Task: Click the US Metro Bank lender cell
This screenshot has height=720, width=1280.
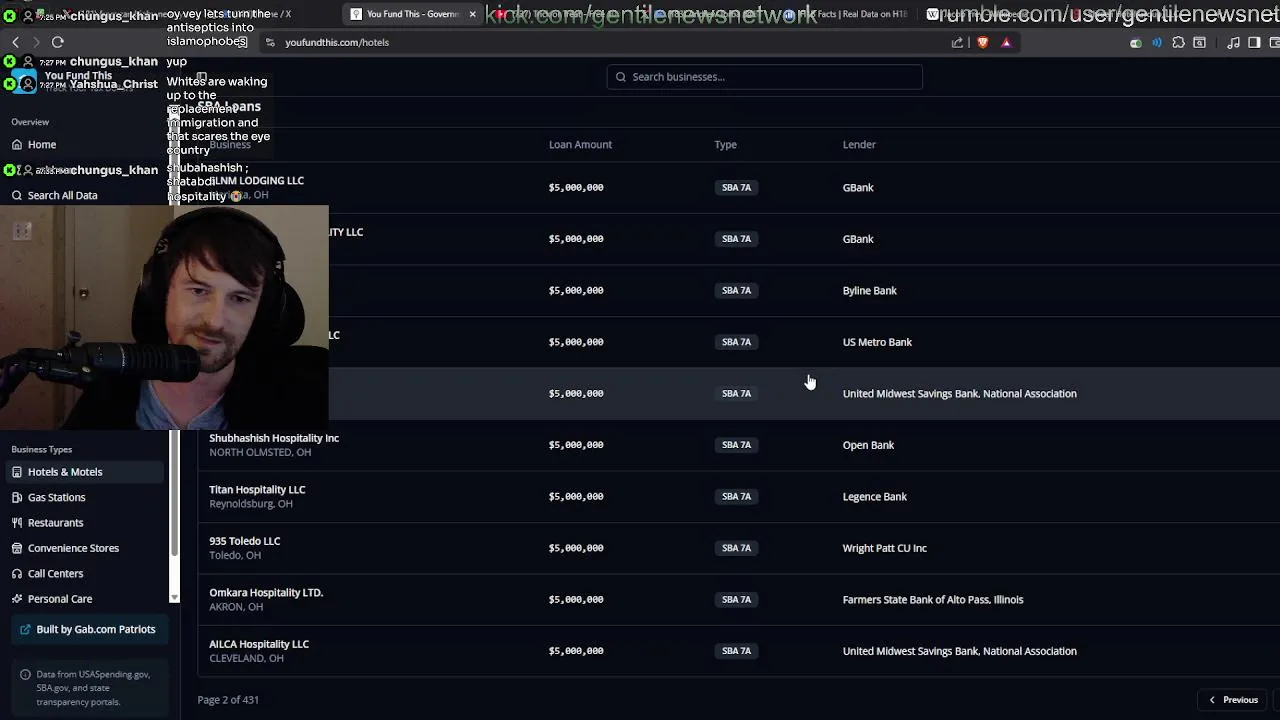Action: pos(877,342)
